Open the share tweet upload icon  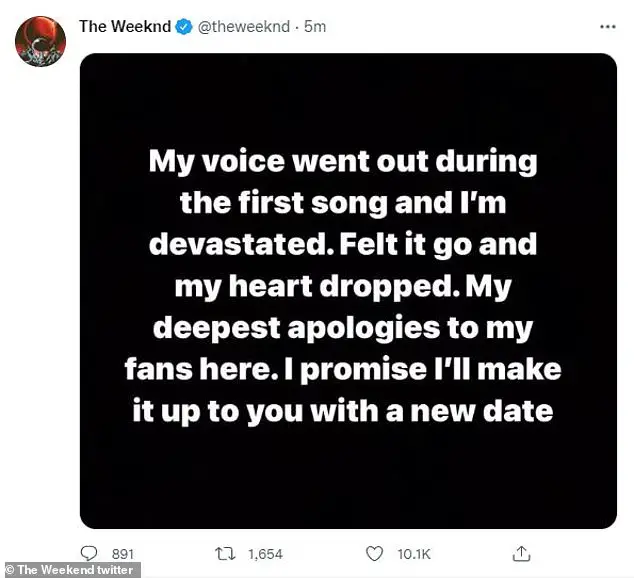pyautogui.click(x=521, y=553)
